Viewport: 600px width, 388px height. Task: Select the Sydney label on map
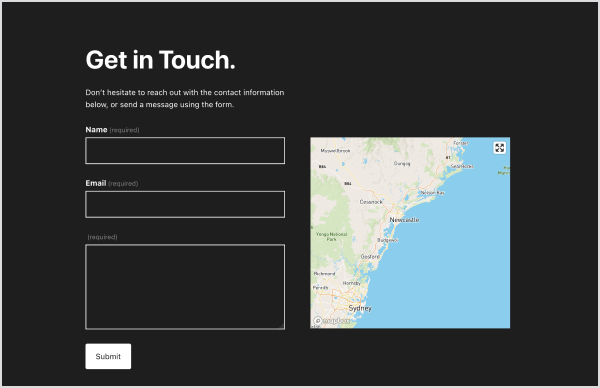(360, 308)
